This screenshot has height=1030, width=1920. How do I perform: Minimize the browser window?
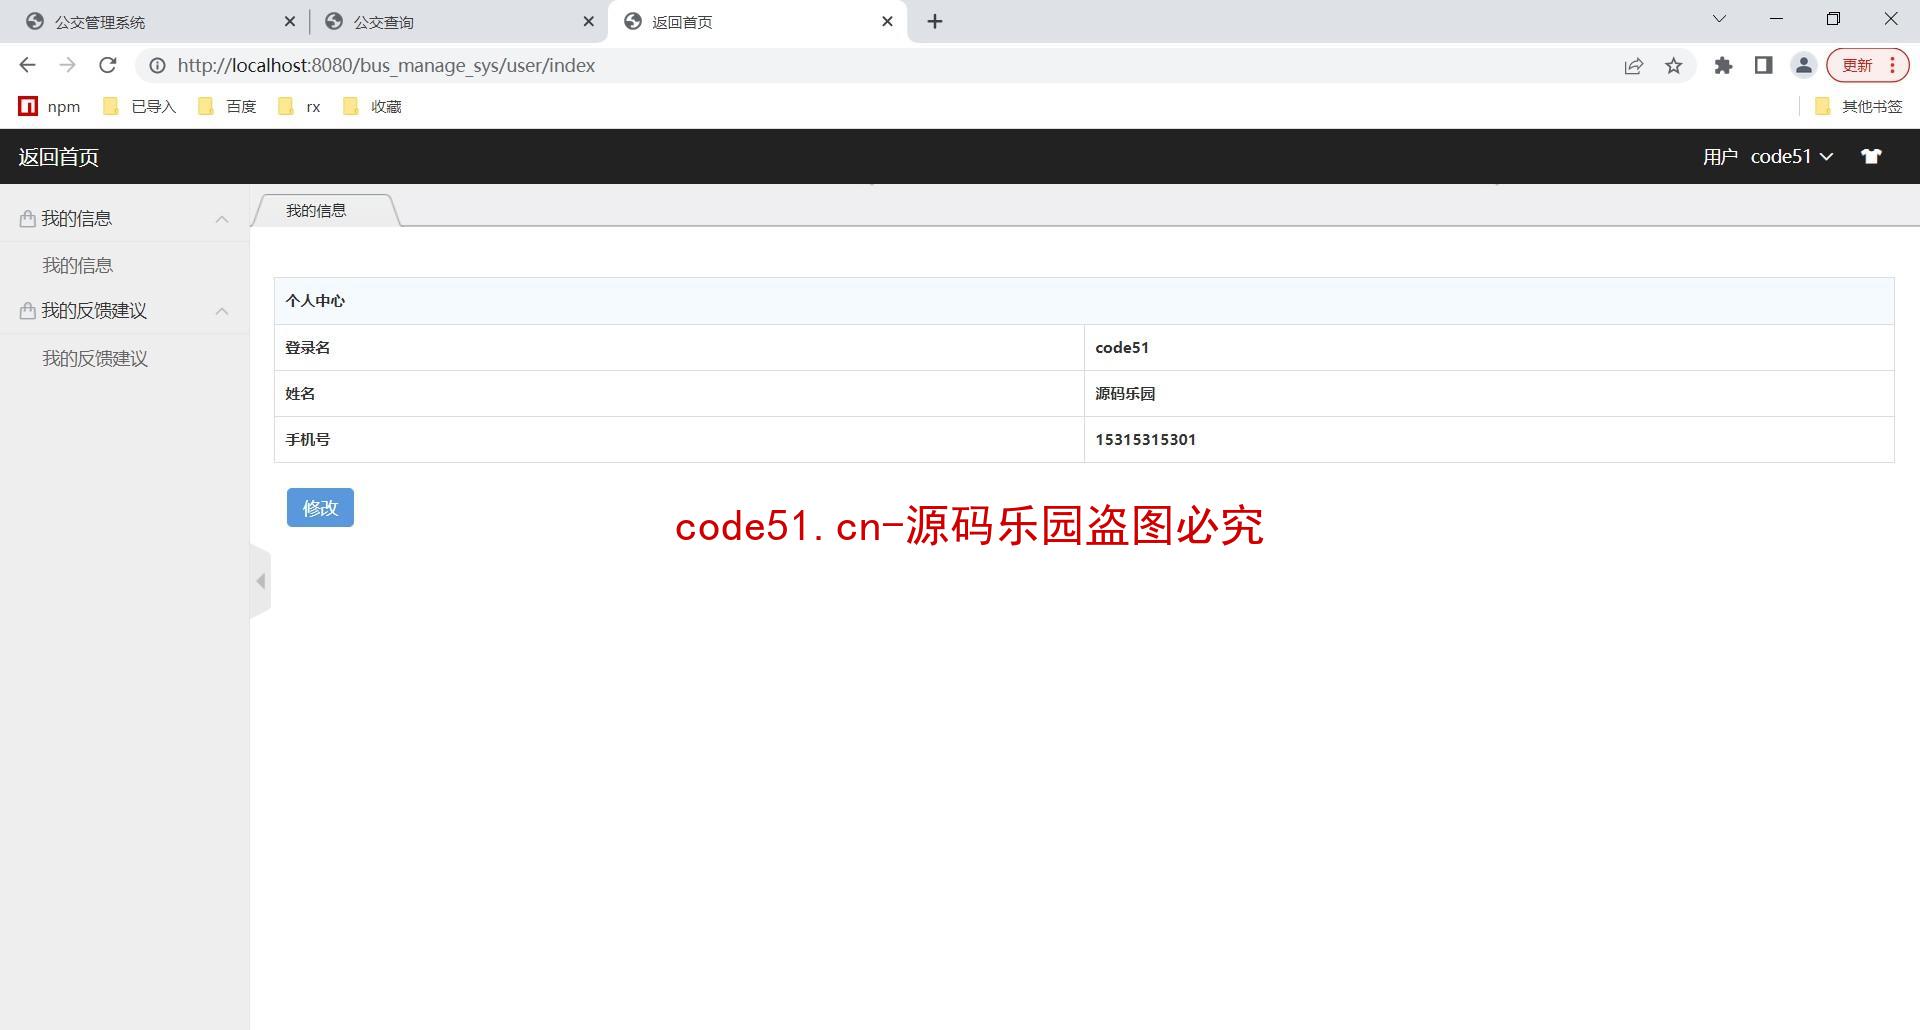pos(1776,19)
